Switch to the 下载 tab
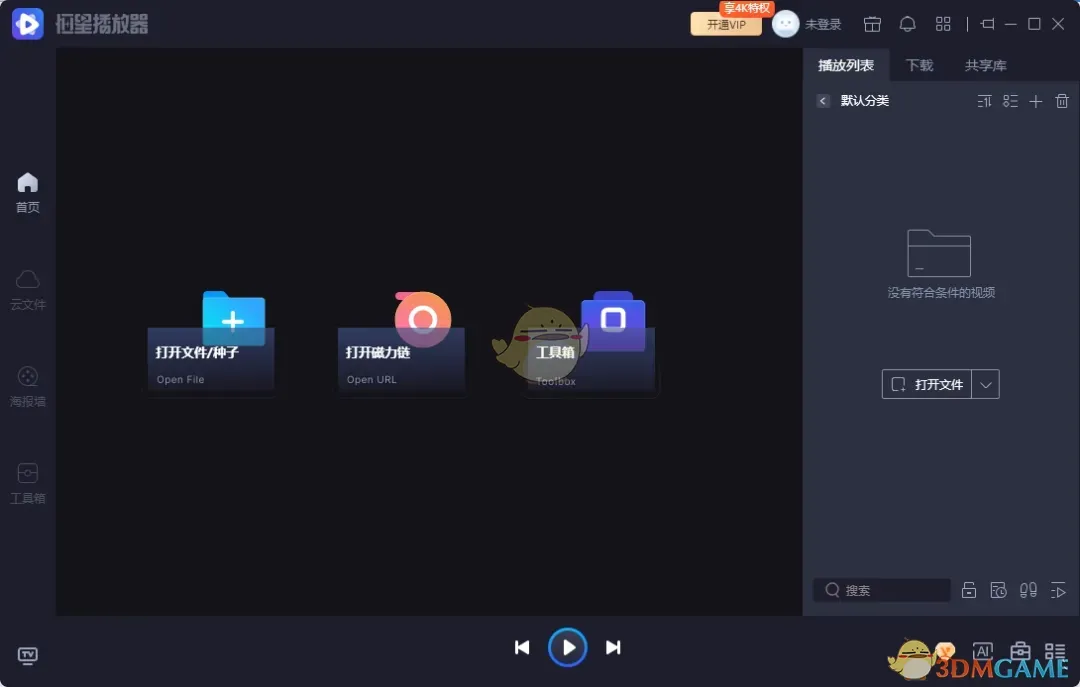Screen dimensions: 1080x687 click(919, 65)
